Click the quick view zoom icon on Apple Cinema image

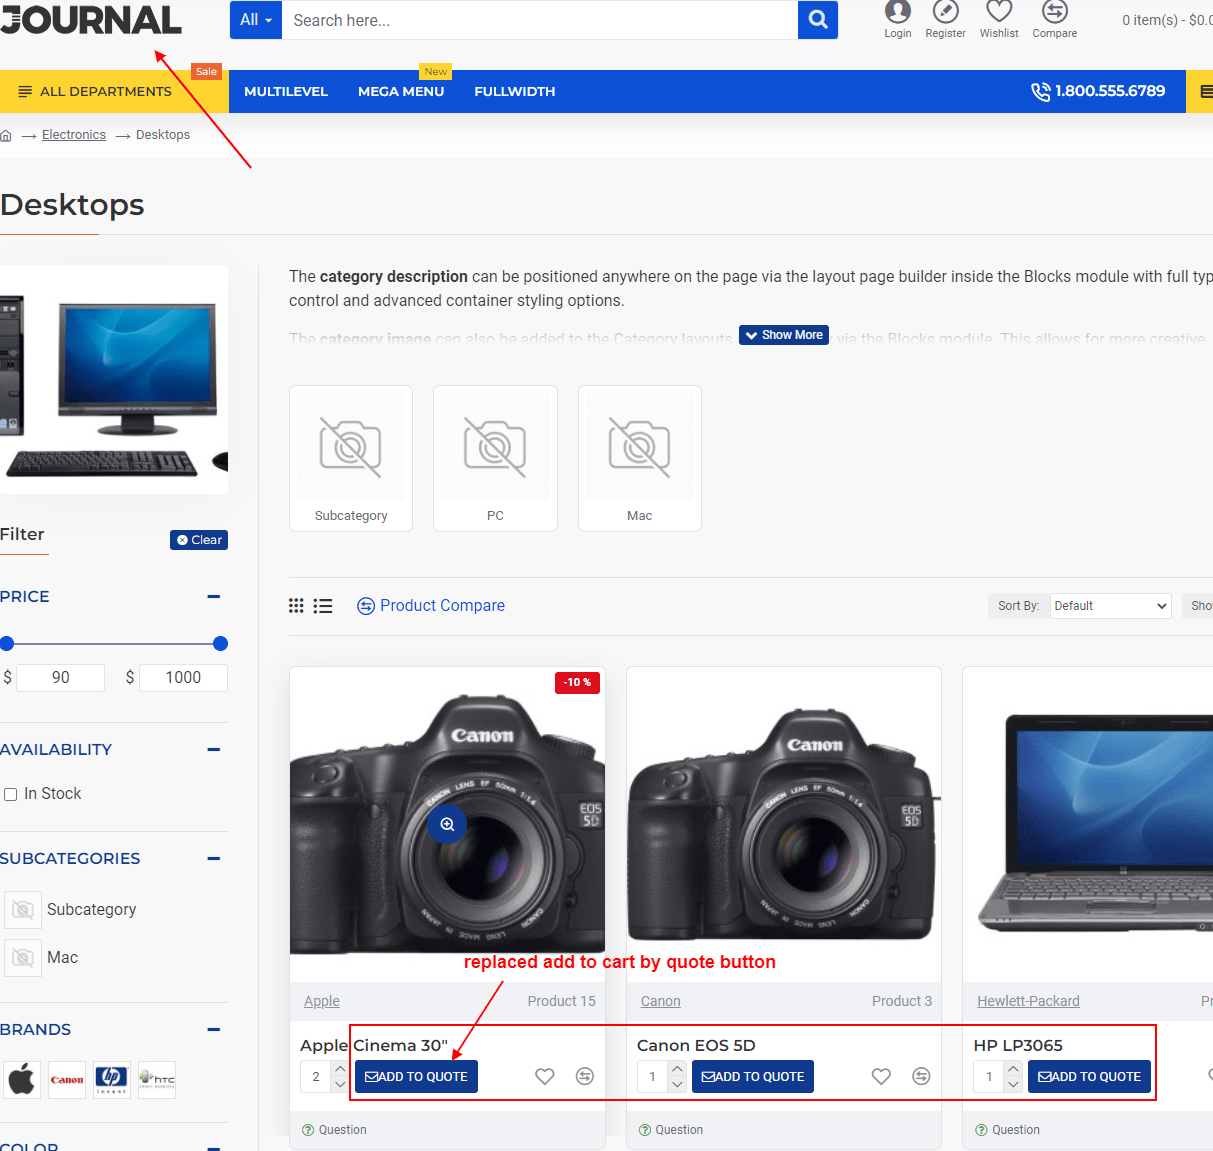pyautogui.click(x=447, y=824)
